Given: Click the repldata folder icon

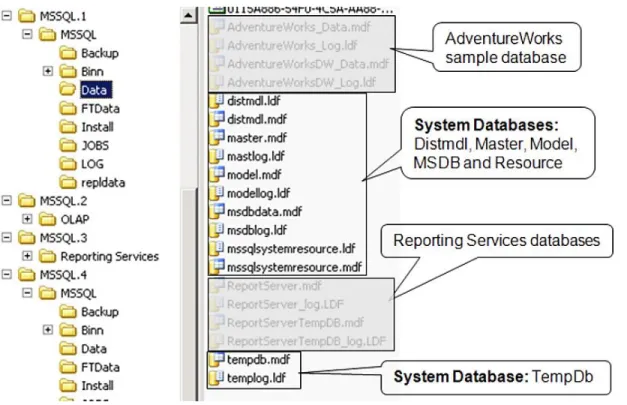Looking at the screenshot, I should point(68,182).
